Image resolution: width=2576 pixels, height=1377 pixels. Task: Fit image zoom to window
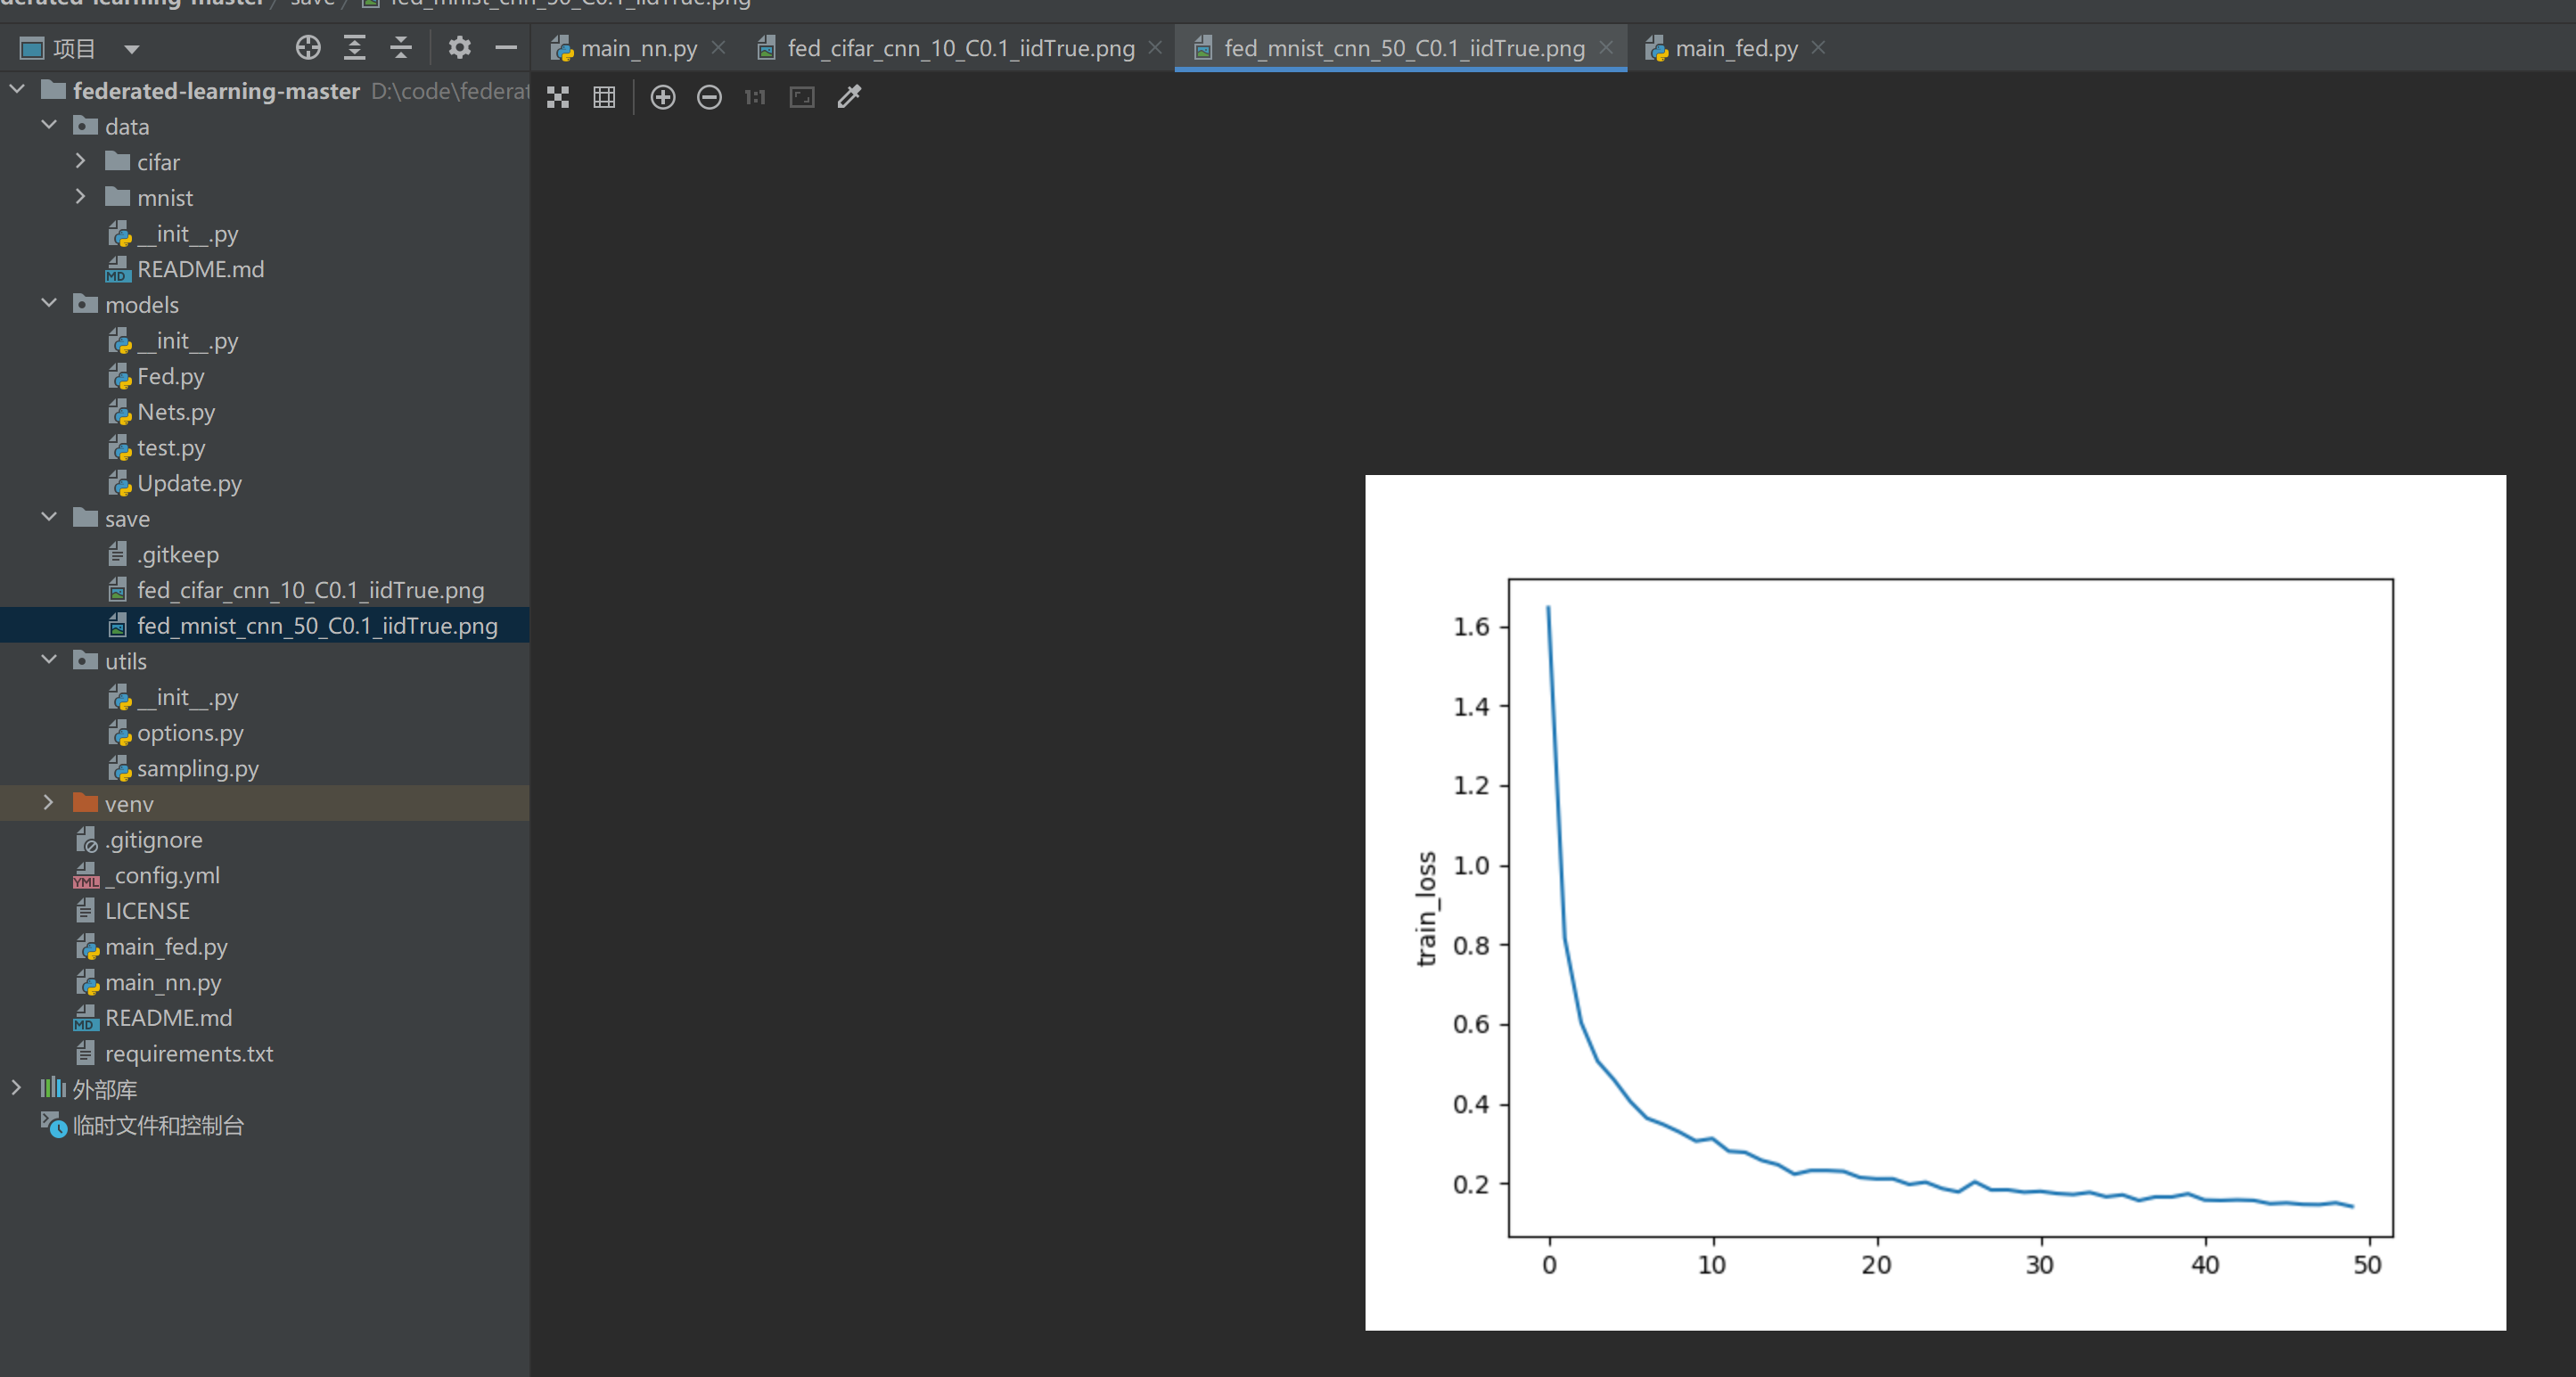[x=802, y=97]
